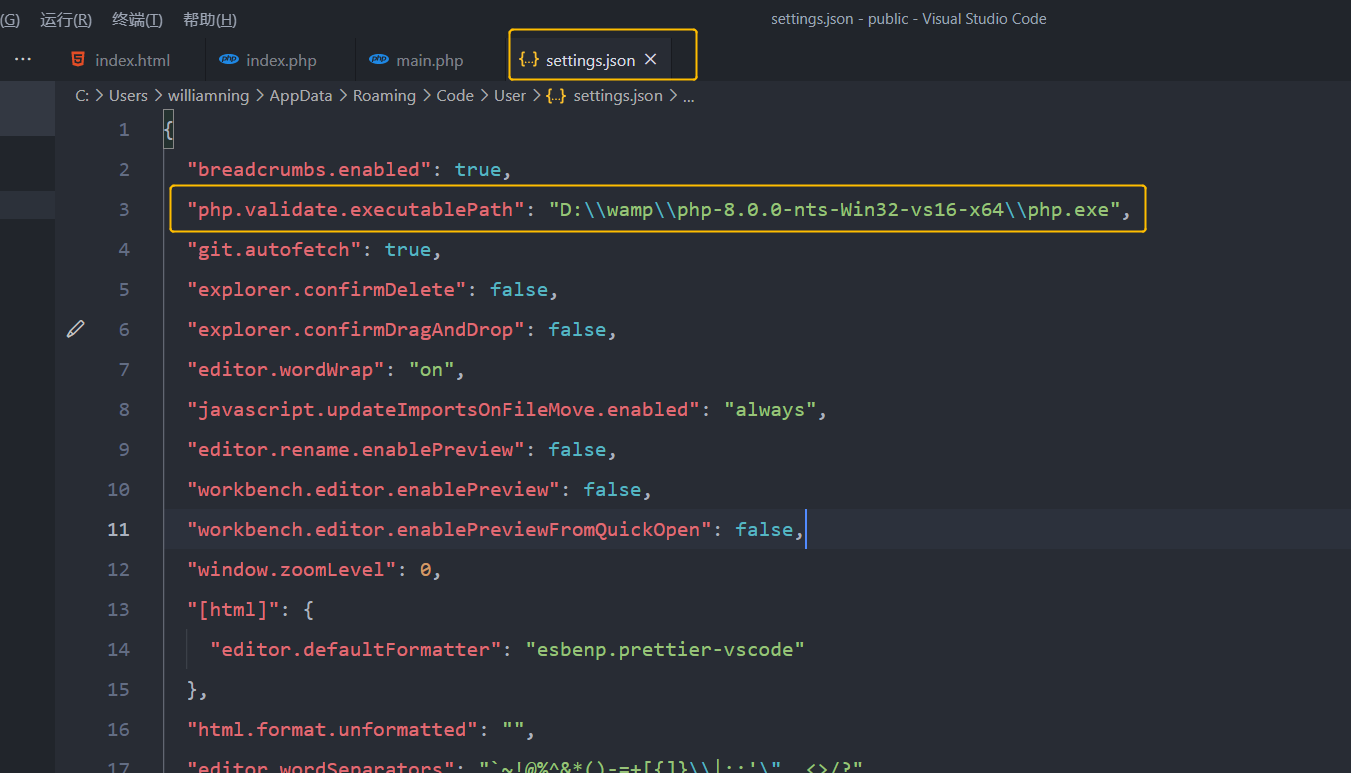Screen dimensions: 1351x773
Task: Click the PHP icon on the main.php tab
Action: tap(378, 59)
